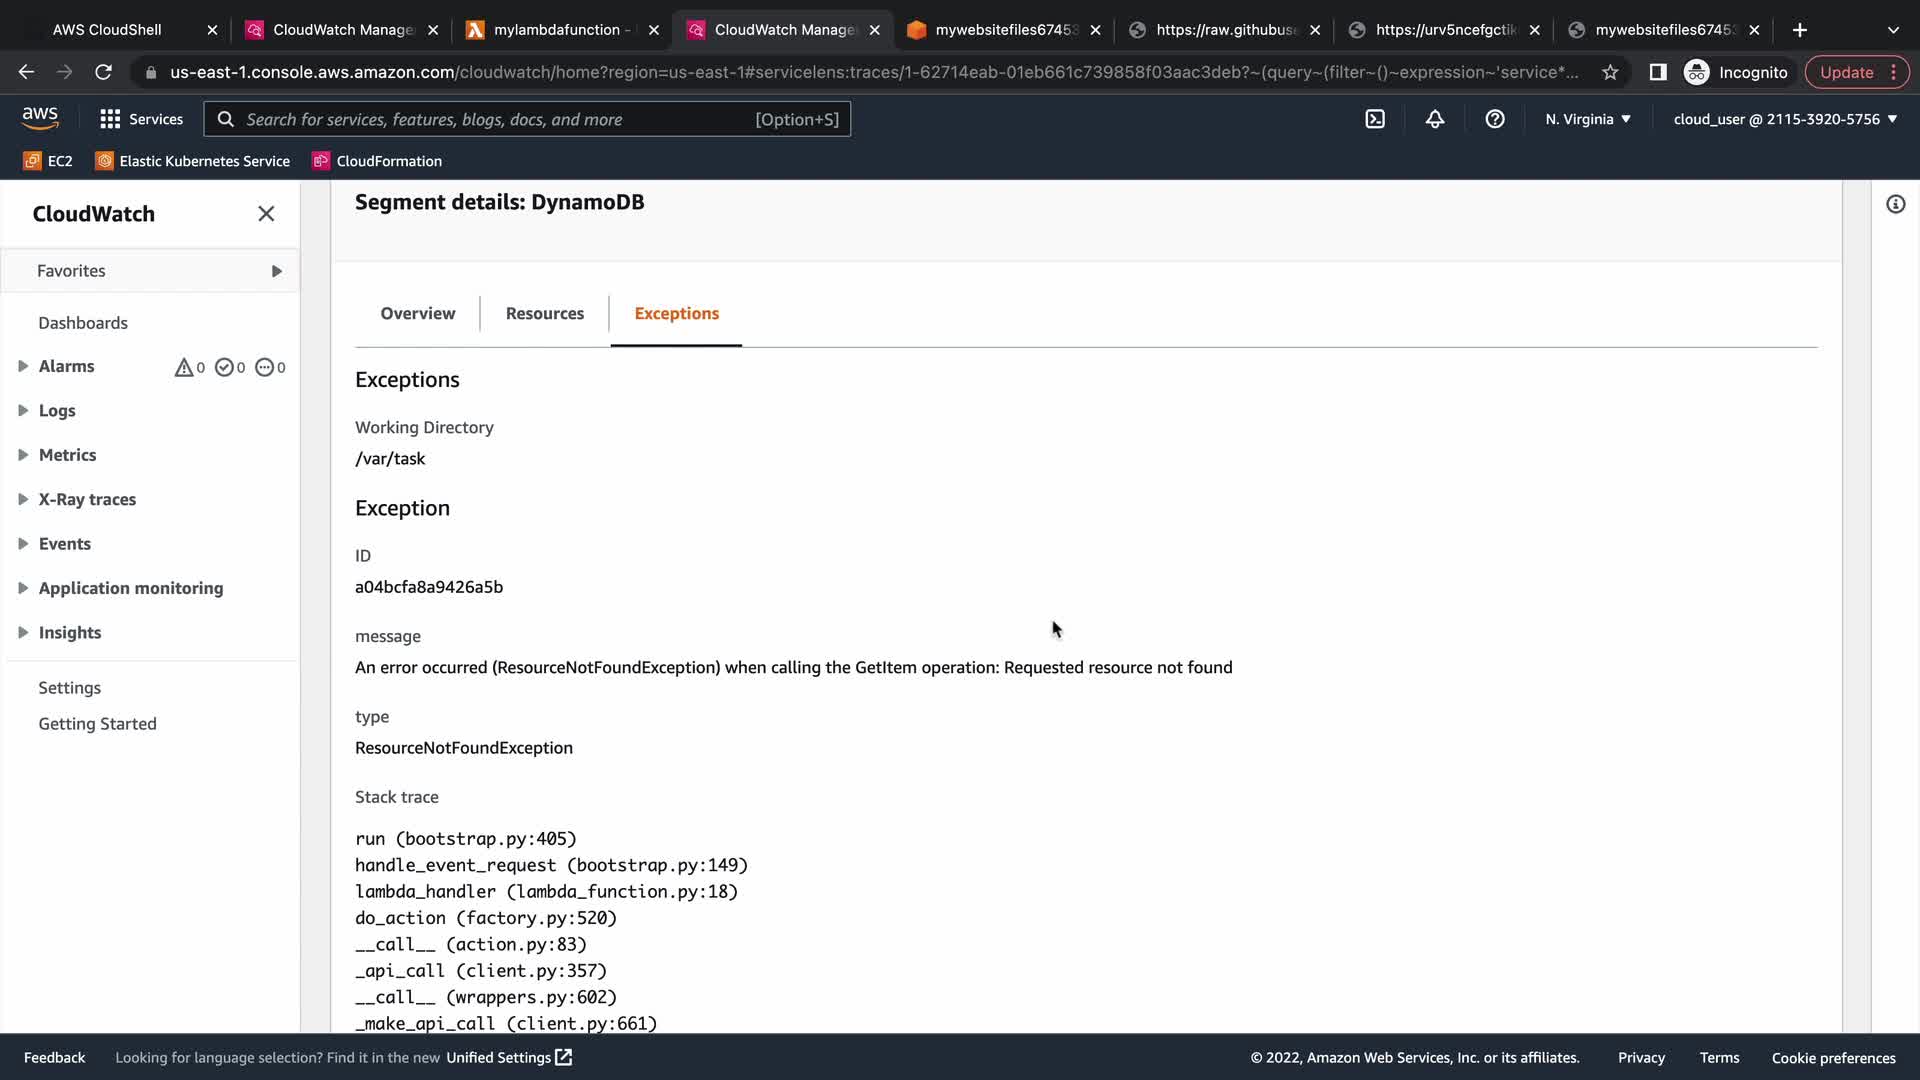Open the info panel icon on the right
Viewport: 1920px width, 1080px height.
tap(1895, 205)
